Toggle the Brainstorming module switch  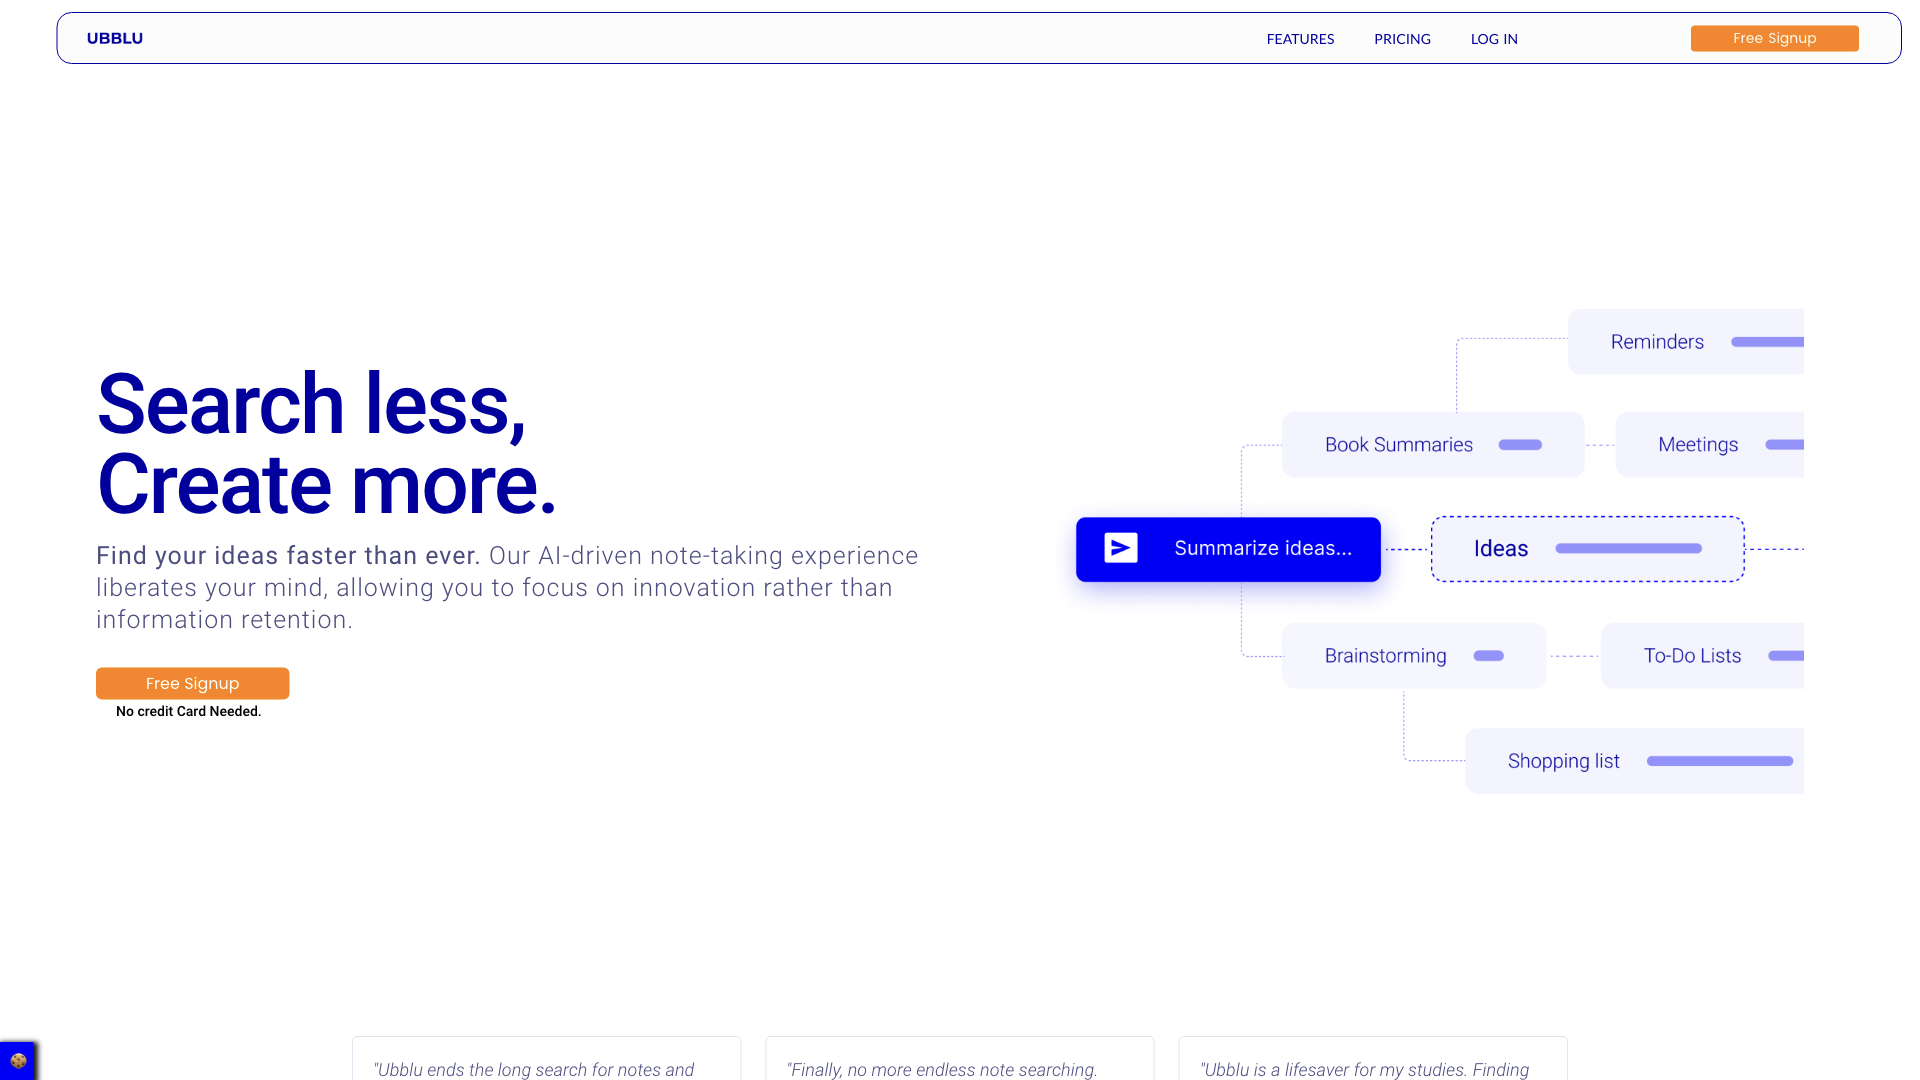tap(1486, 655)
